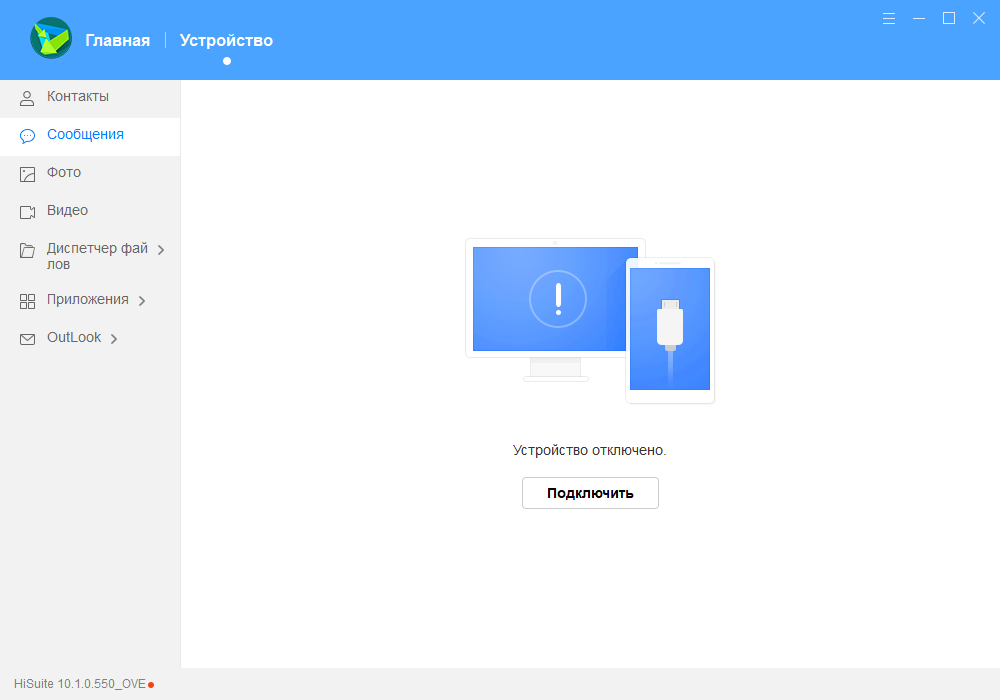This screenshot has height=700, width=1000.
Task: Click the HiSuite 10.1.0.550_OVE version text
Action: tap(80, 683)
